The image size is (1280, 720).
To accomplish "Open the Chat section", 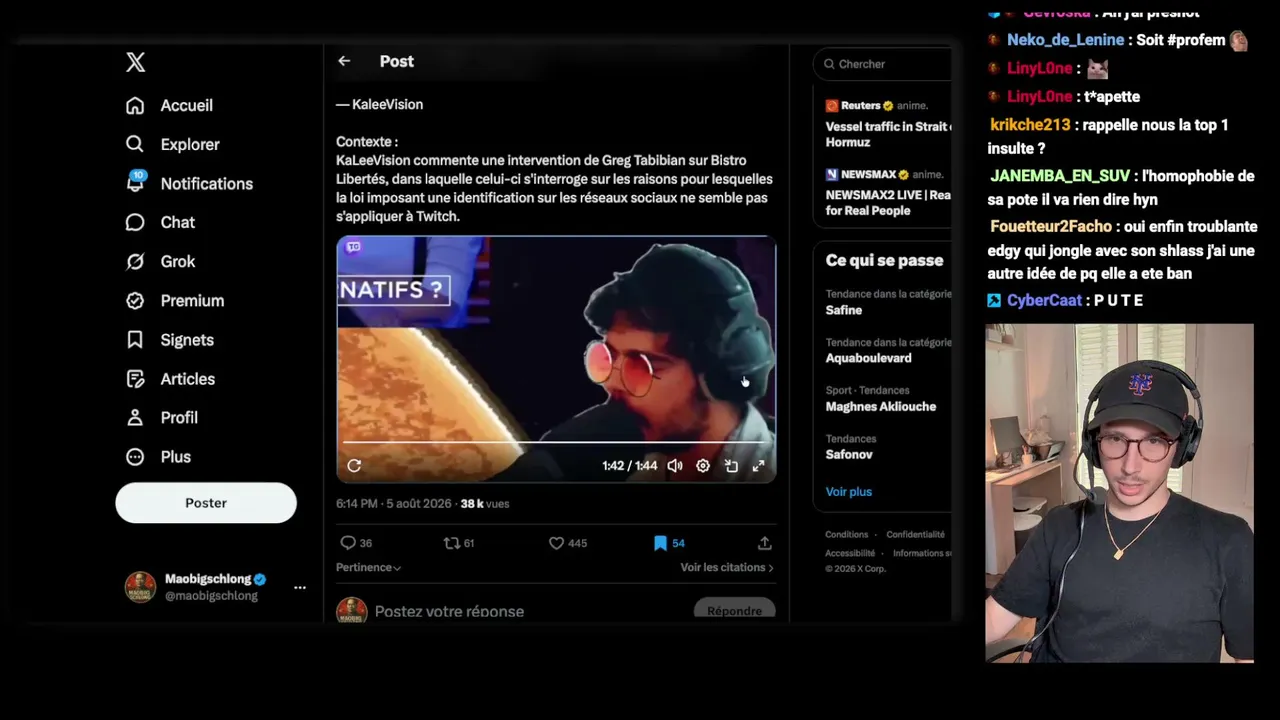I will 161,222.
